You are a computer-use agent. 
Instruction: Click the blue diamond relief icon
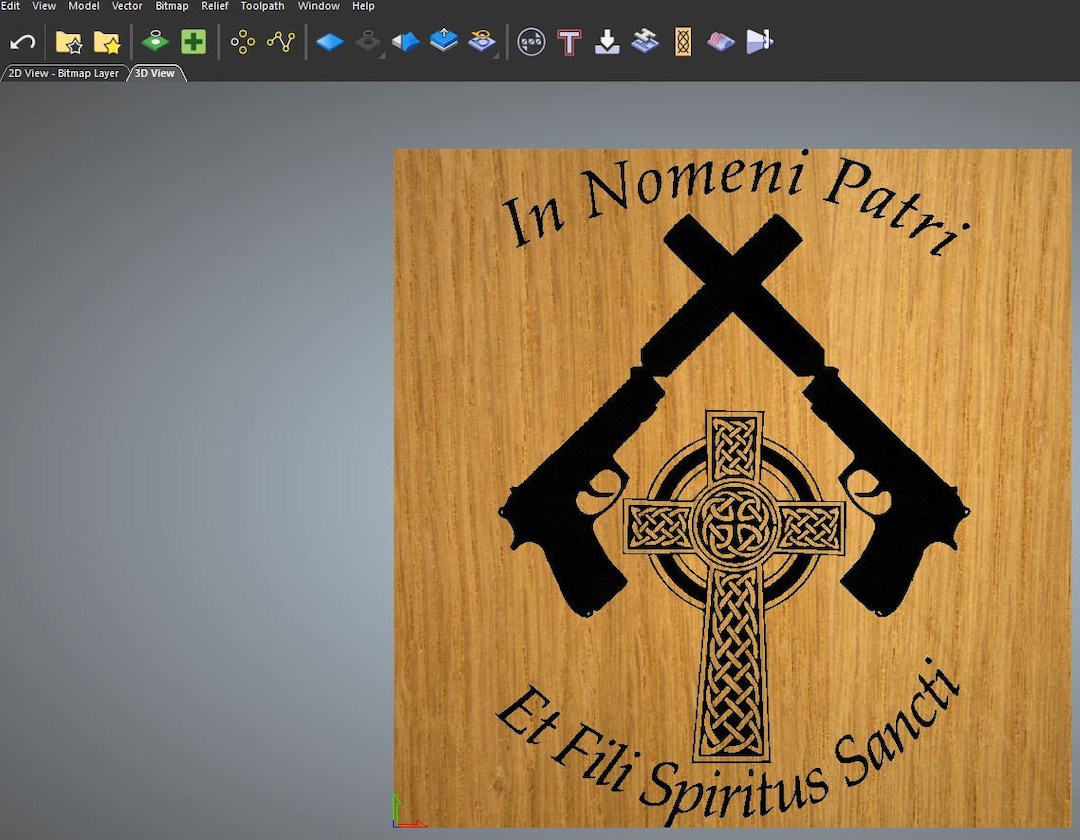(x=330, y=41)
